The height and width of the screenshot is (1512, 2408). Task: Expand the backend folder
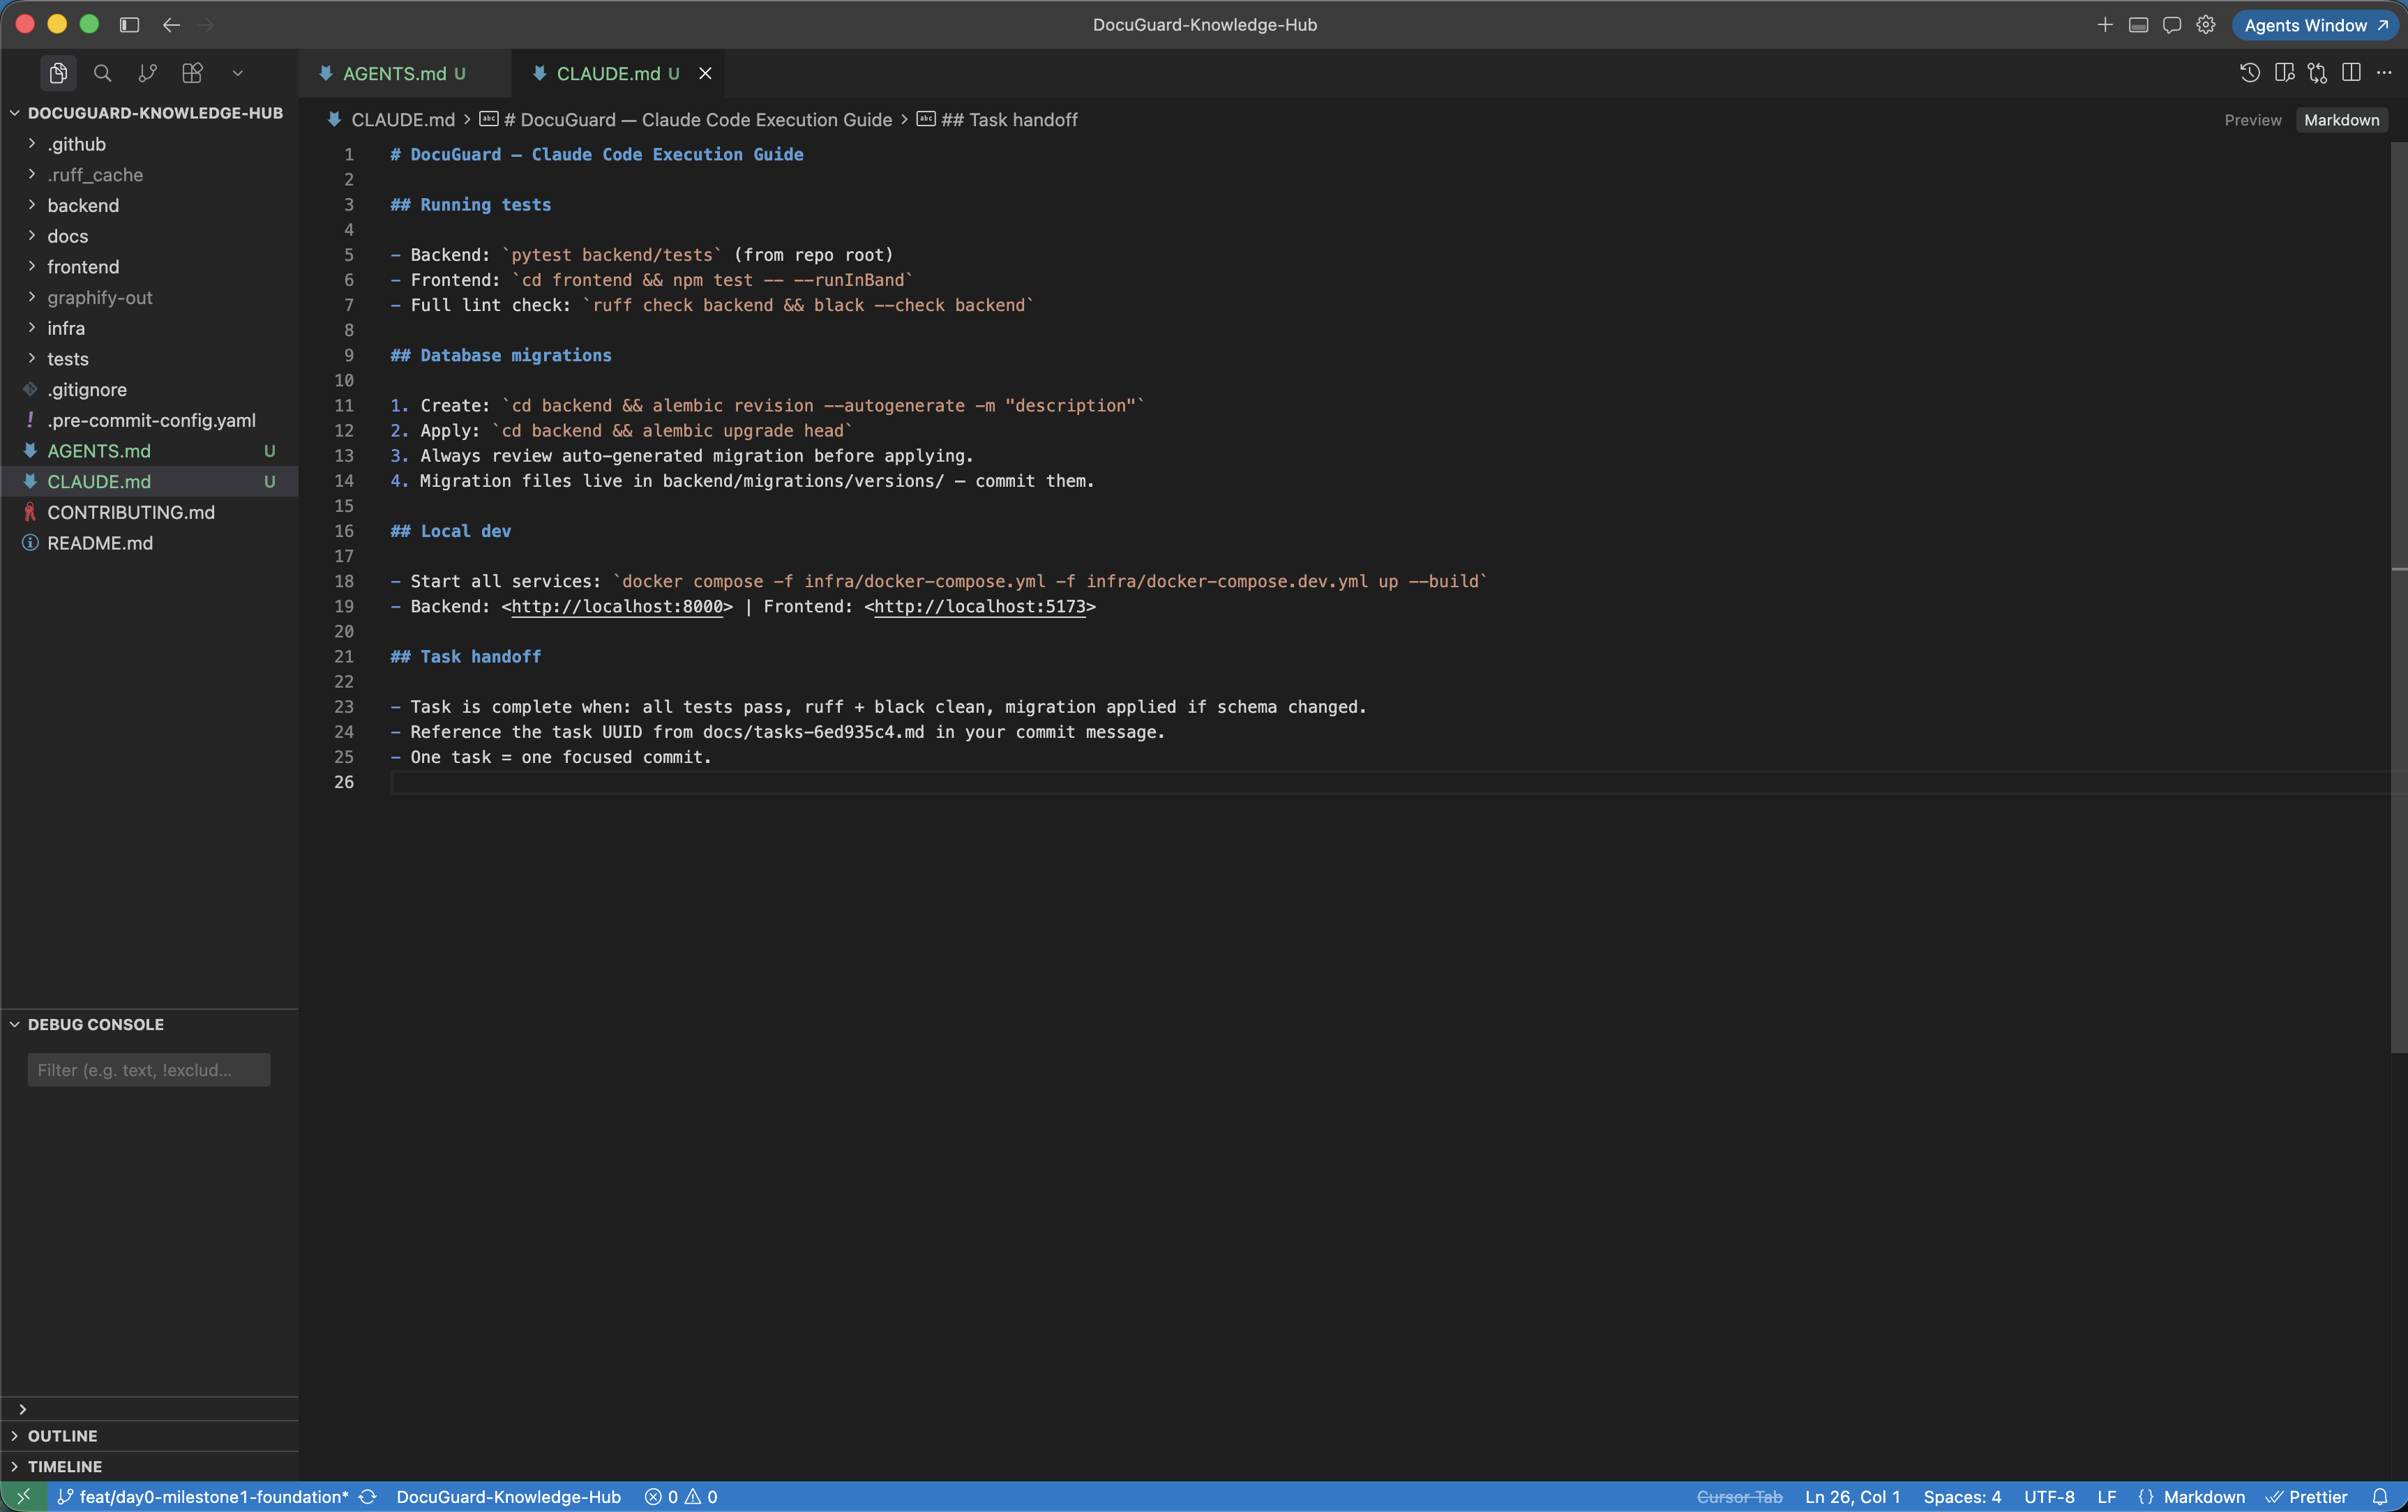149,205
